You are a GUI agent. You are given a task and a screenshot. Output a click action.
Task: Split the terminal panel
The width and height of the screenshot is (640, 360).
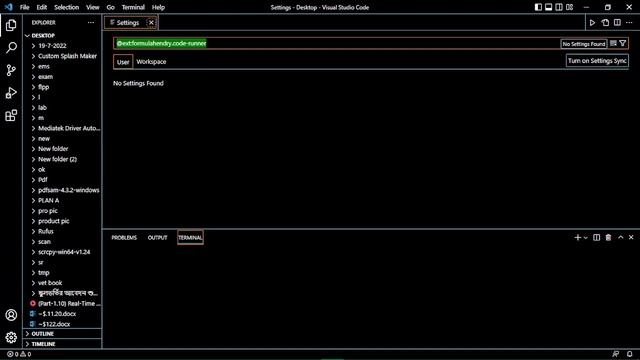point(596,238)
